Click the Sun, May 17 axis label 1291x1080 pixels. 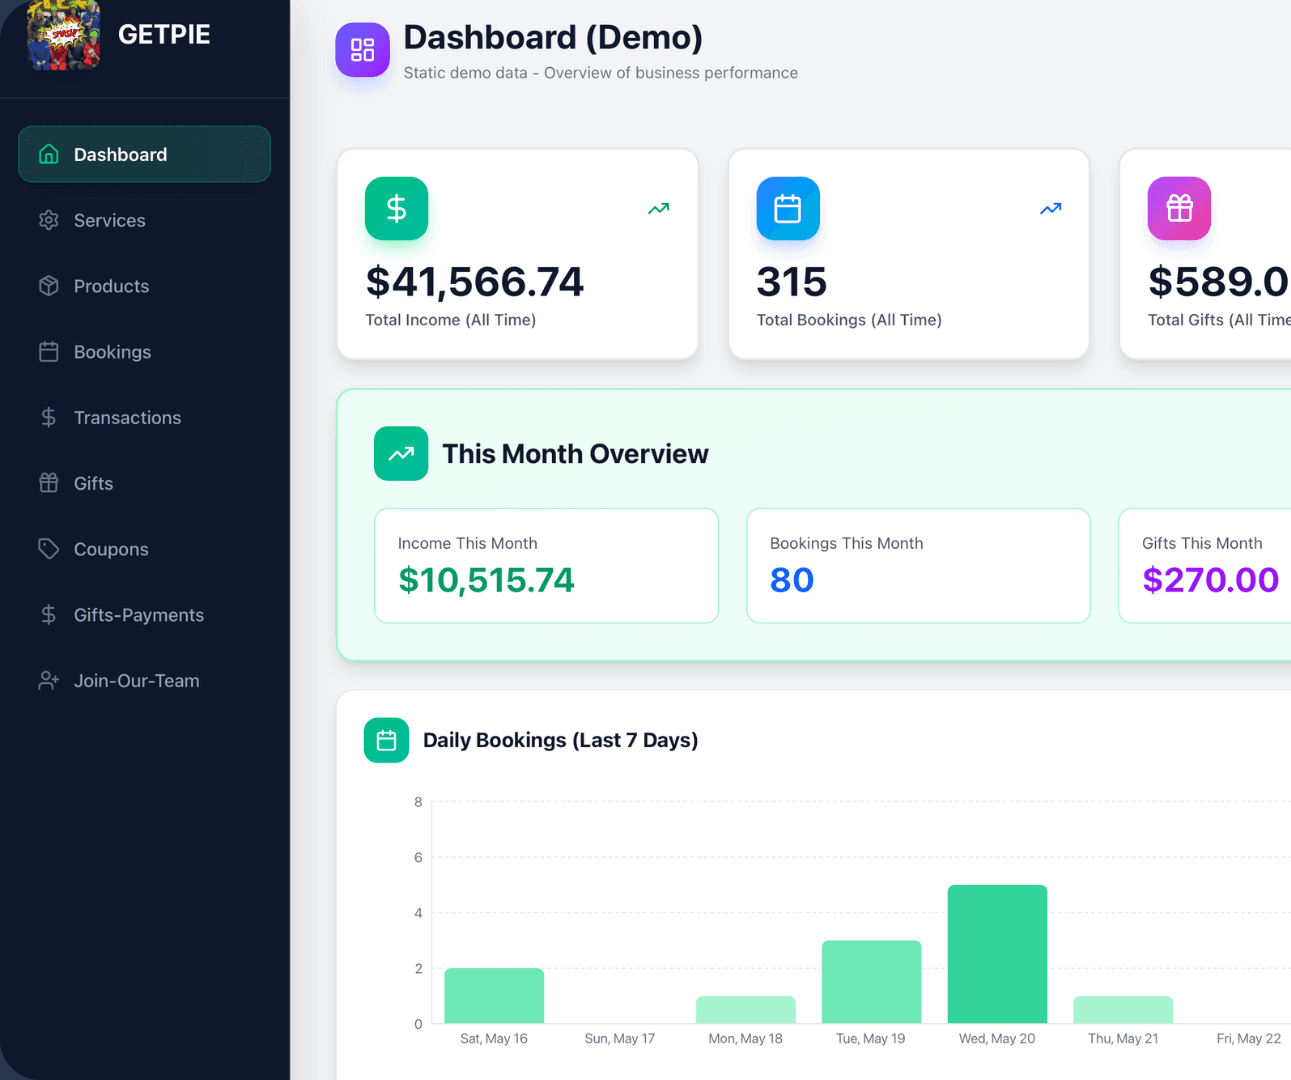click(620, 1039)
